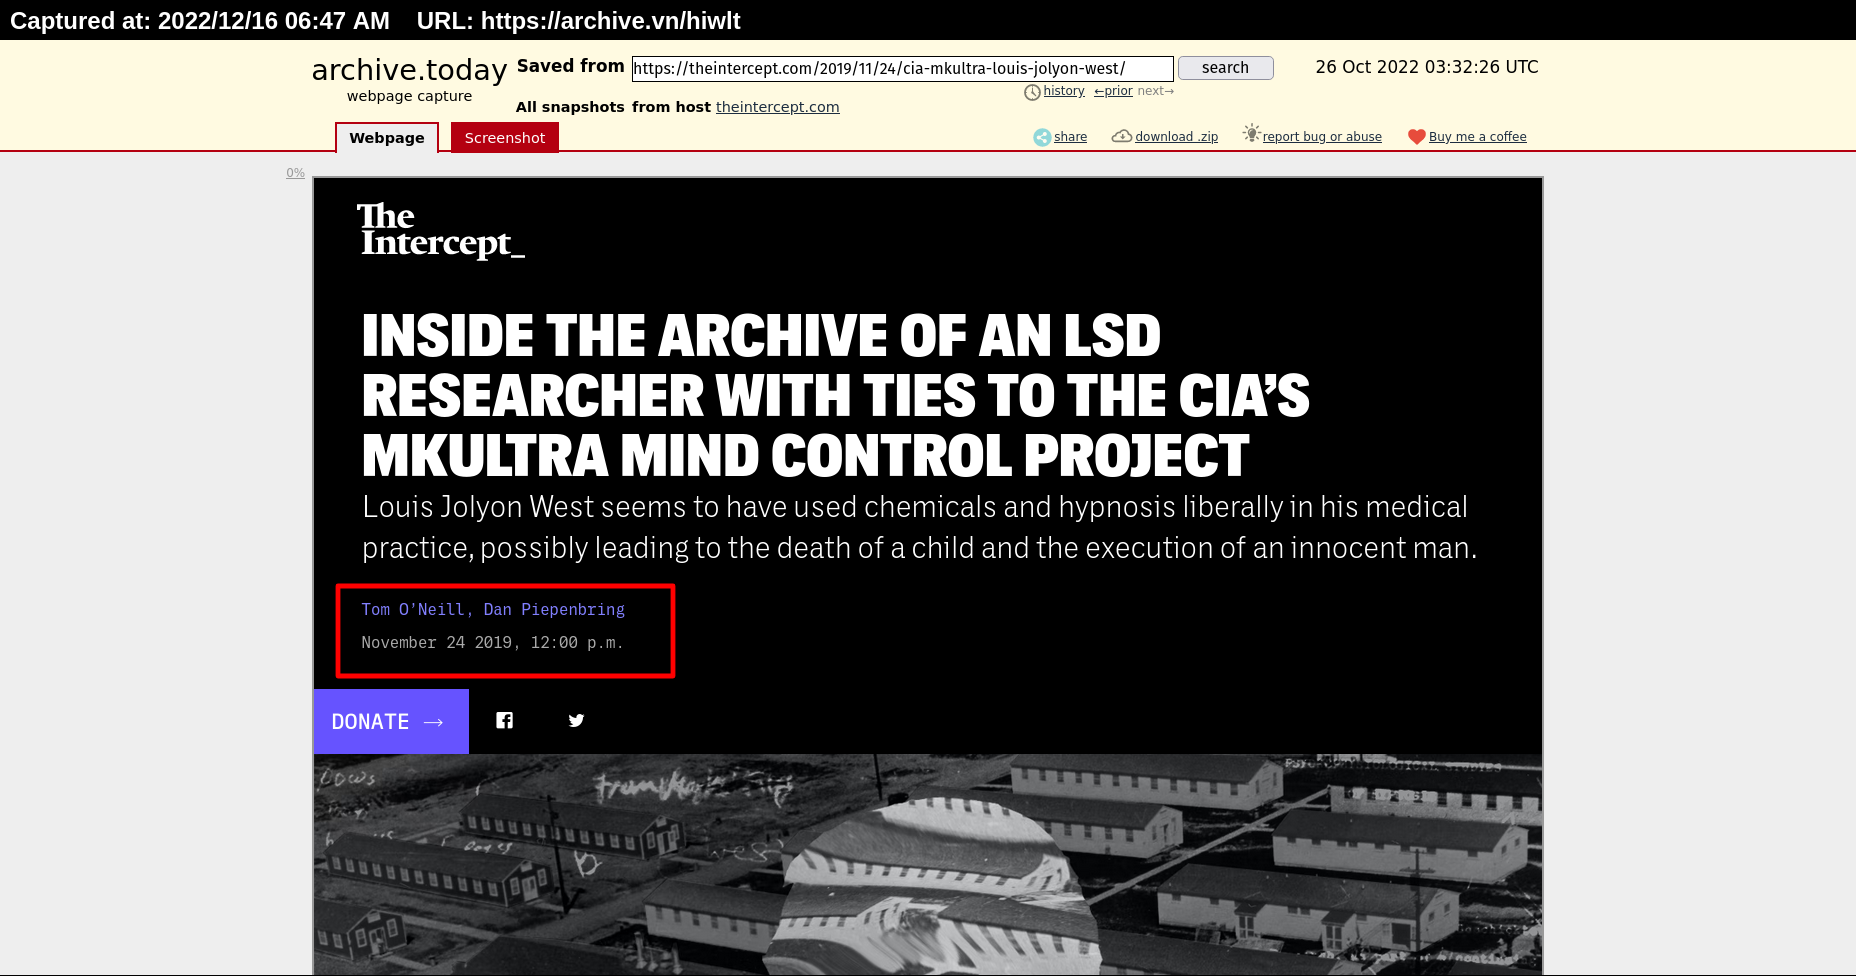This screenshot has height=976, width=1856.
Task: Click the share icon in archive toolbar
Action: coord(1042,137)
